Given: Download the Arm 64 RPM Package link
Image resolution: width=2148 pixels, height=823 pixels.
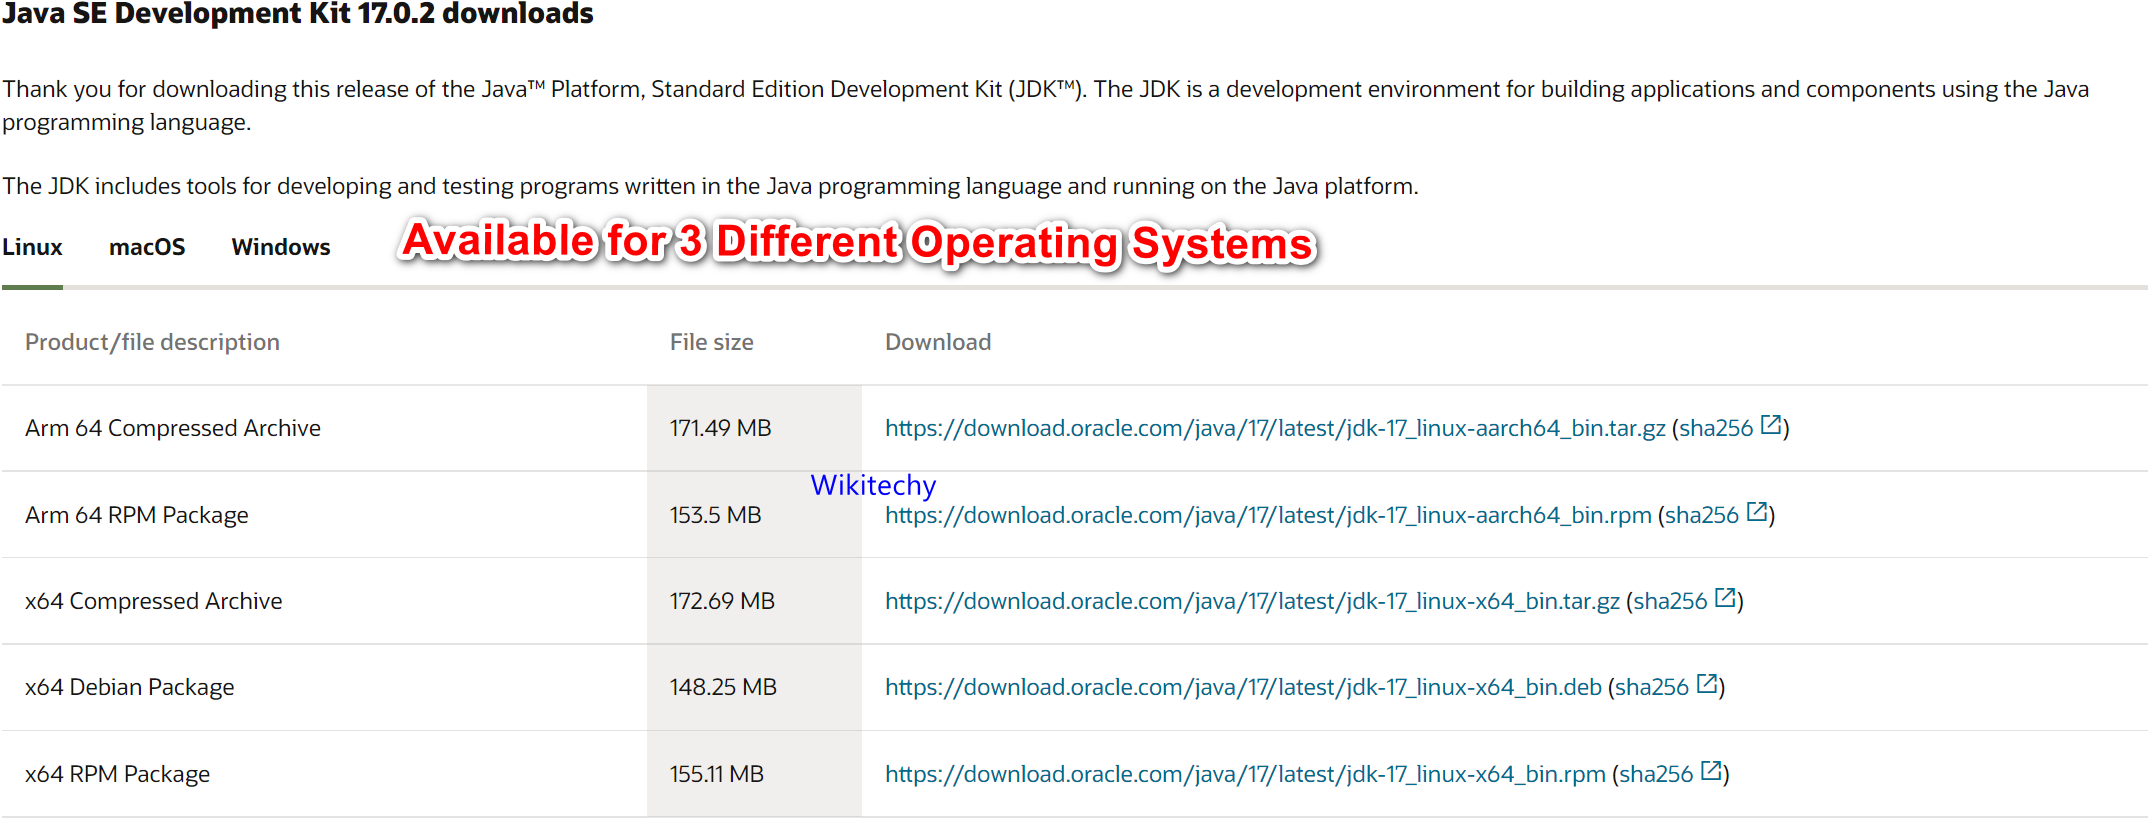Looking at the screenshot, I should (x=1267, y=515).
